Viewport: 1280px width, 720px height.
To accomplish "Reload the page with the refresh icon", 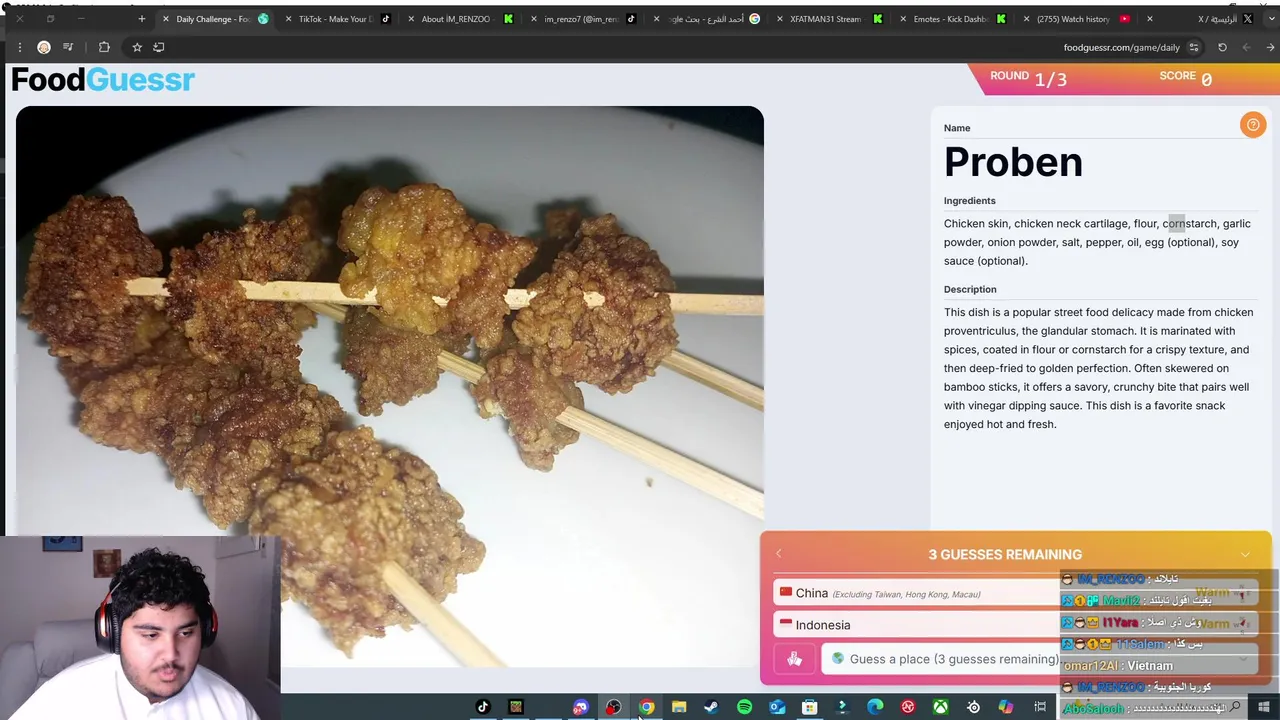I will tap(1222, 47).
